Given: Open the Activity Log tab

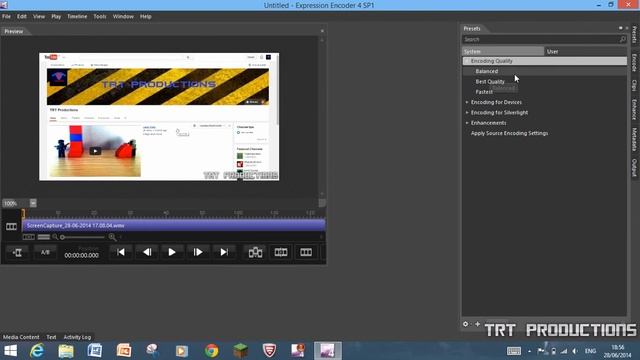Looking at the screenshot, I should click(77, 337).
